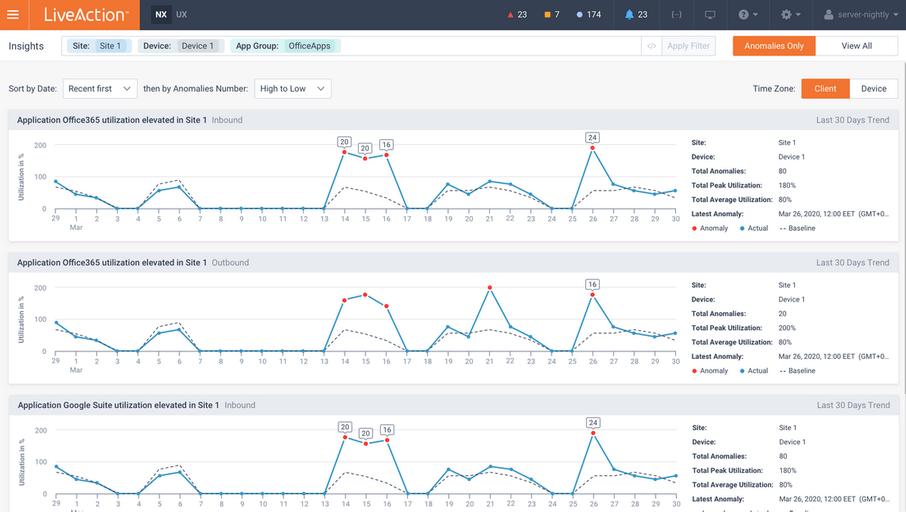Toggle Baseline legend in Office365 Outbound chart
This screenshot has height=512, width=906.
coord(797,371)
